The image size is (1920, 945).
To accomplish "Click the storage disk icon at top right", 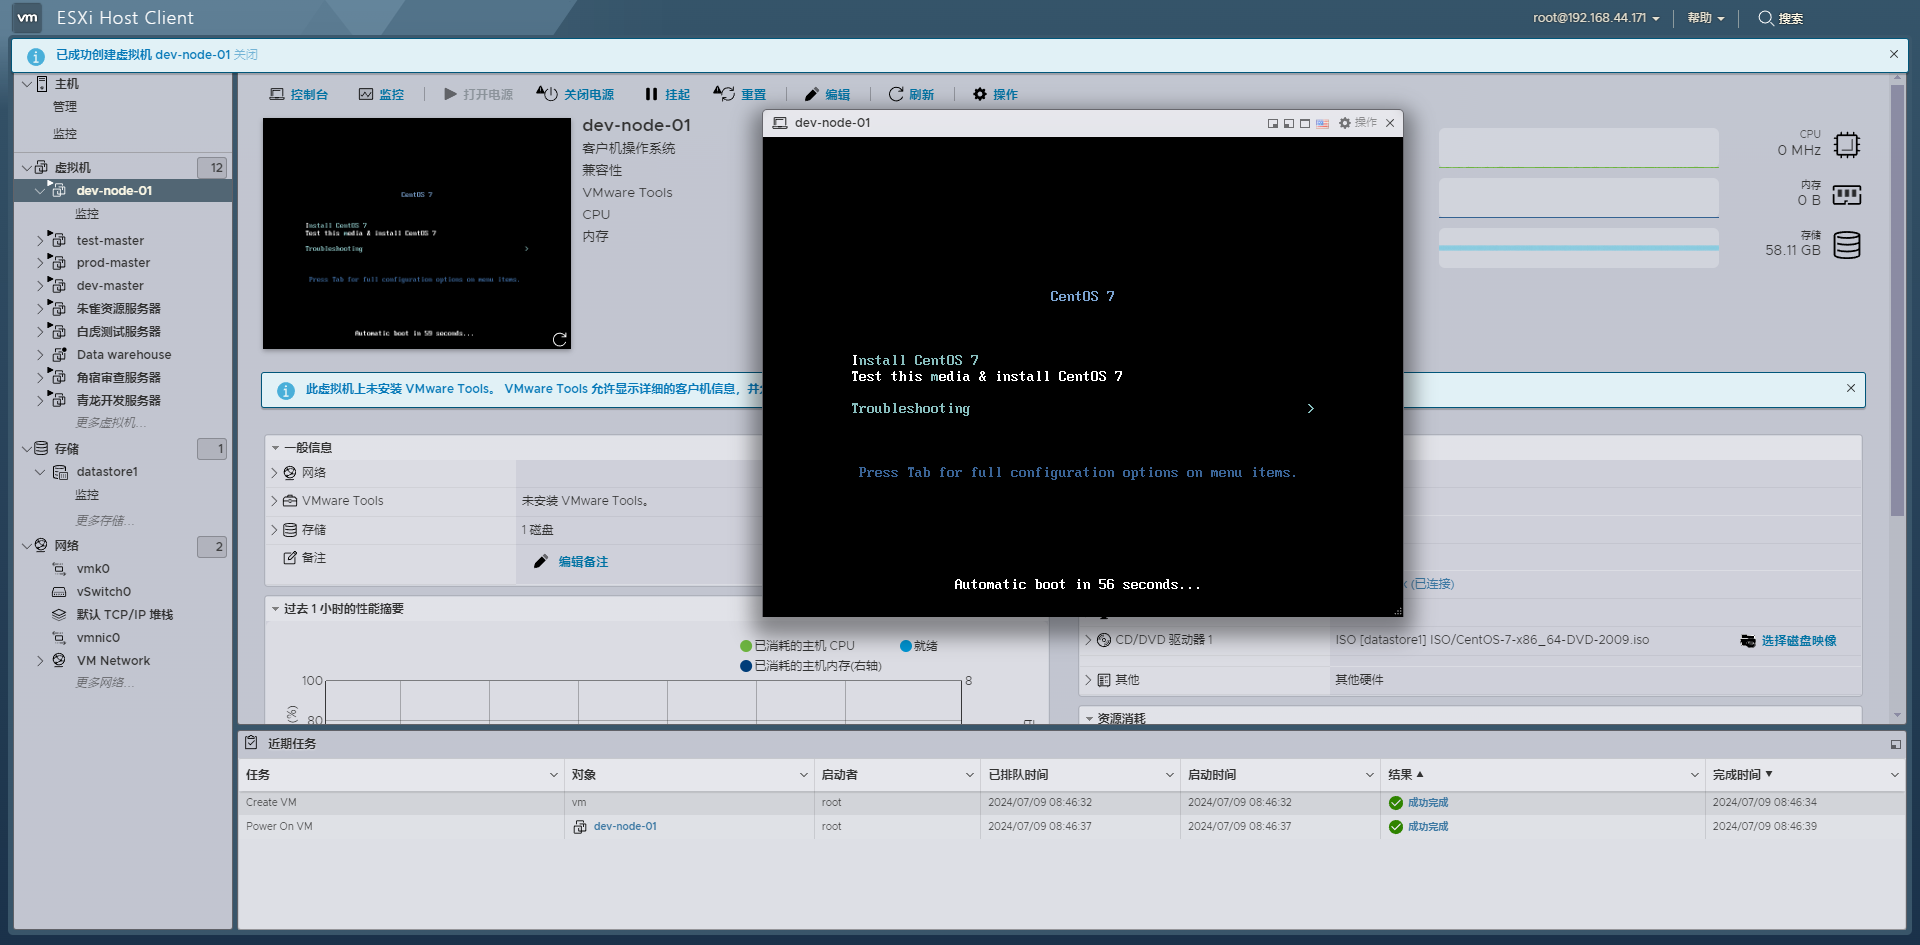I will coord(1847,245).
